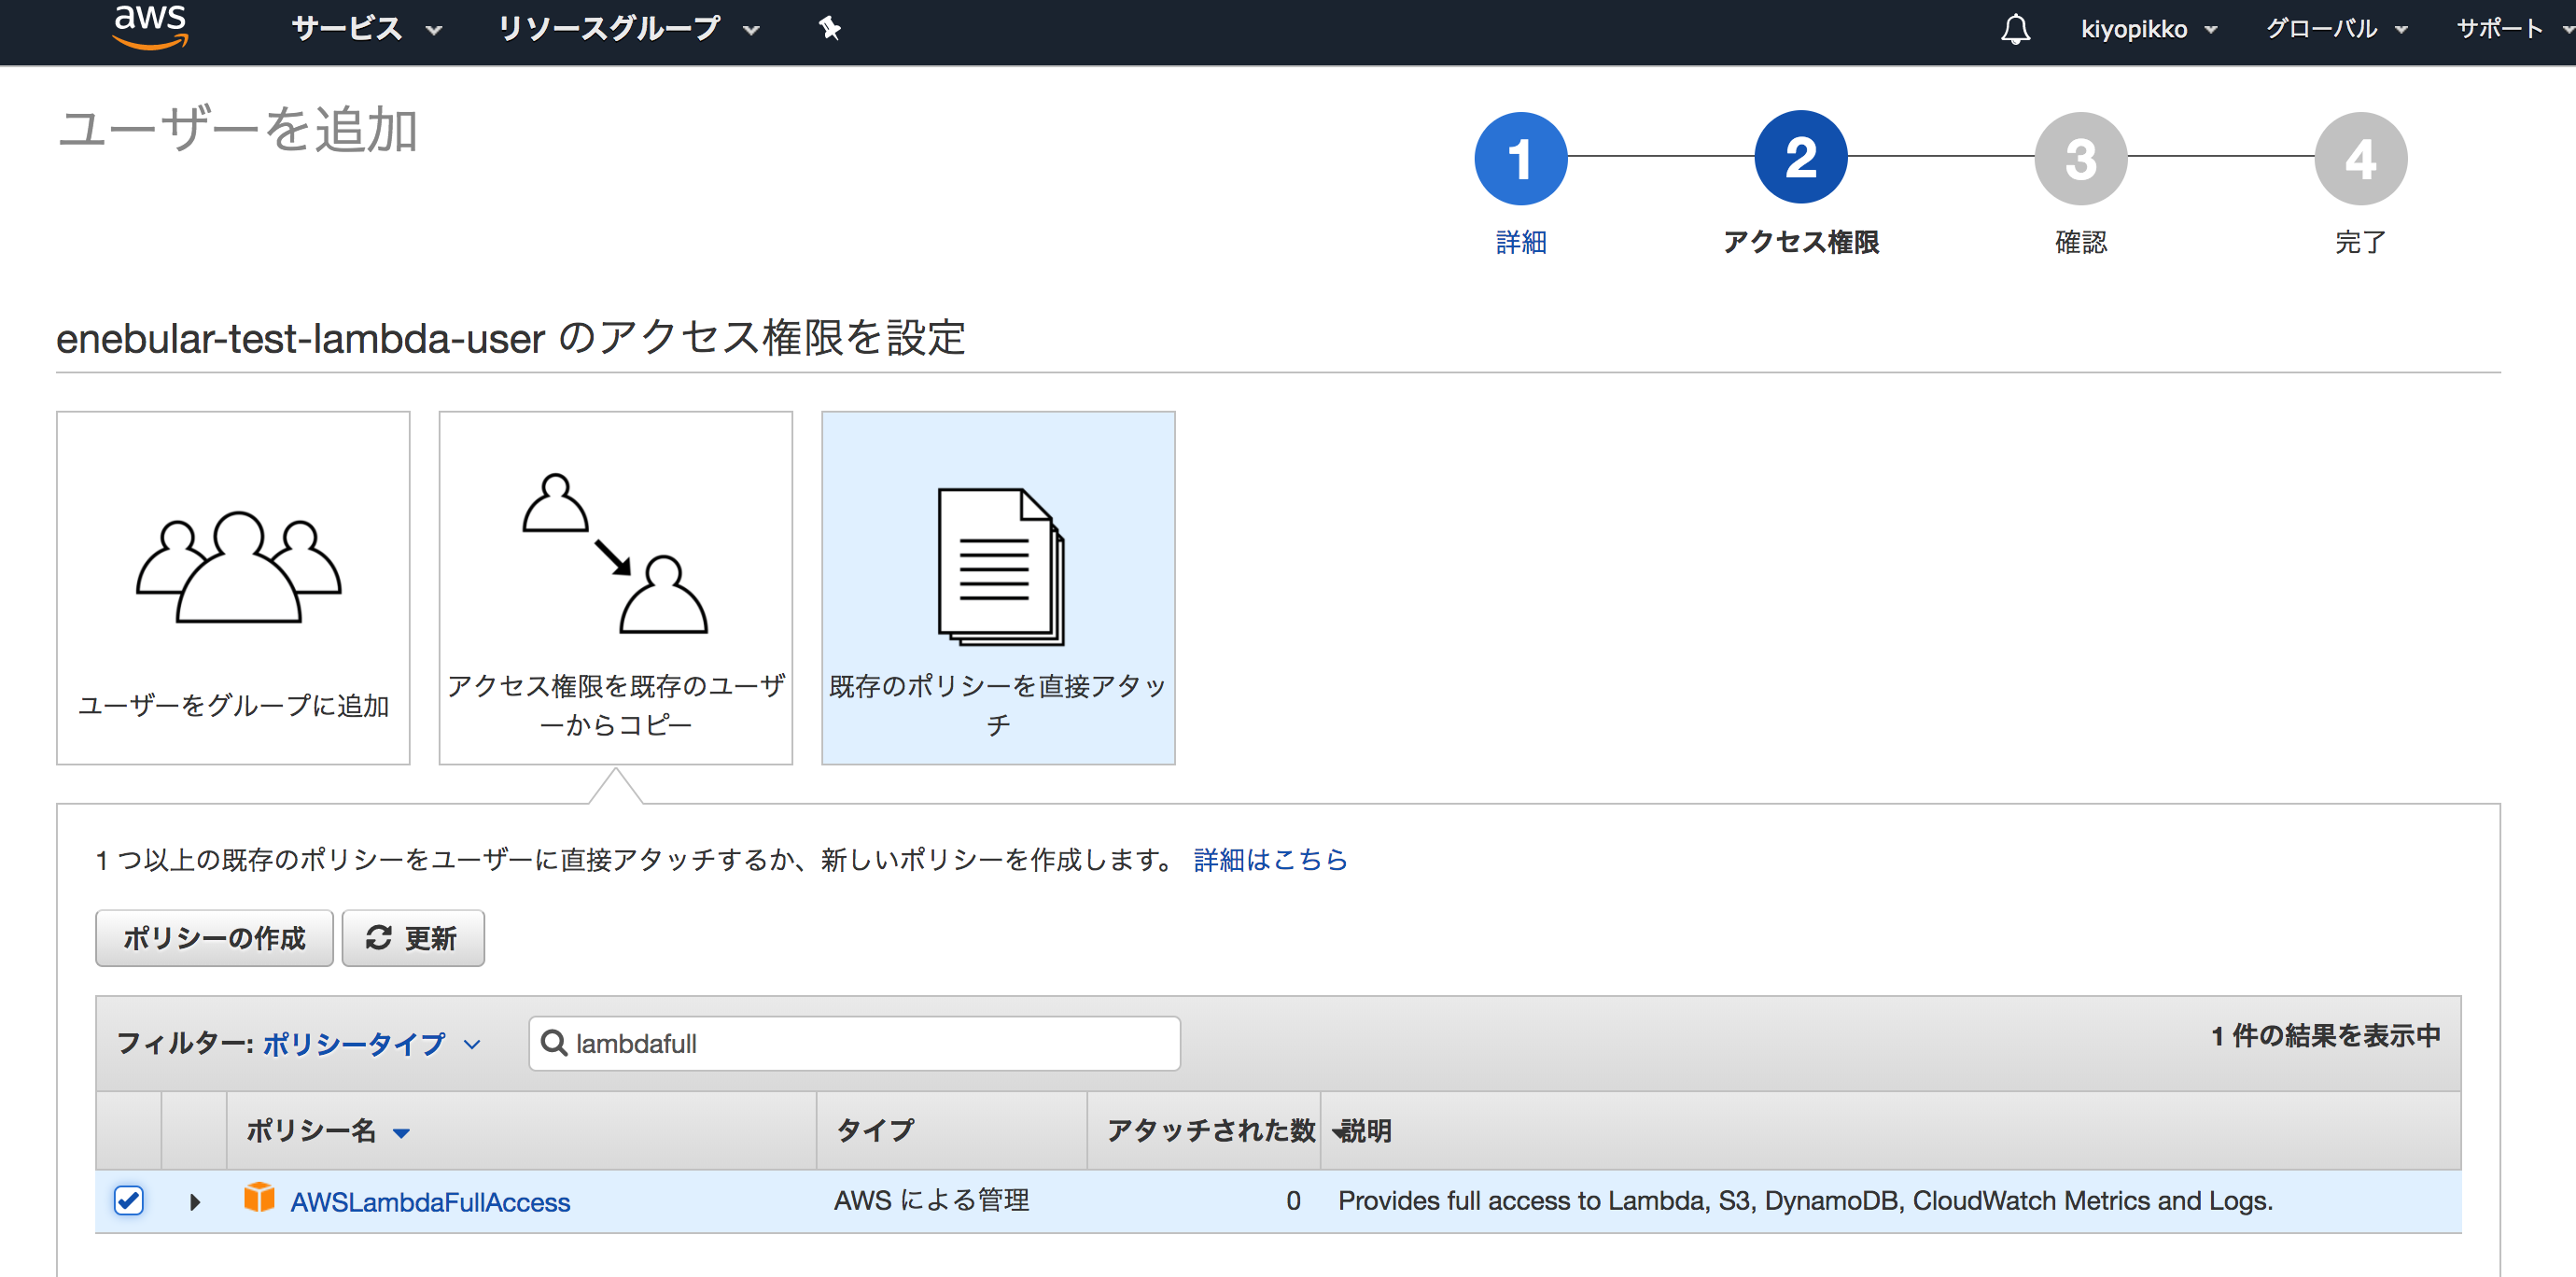Open the リソースグループ menu
The height and width of the screenshot is (1277, 2576).
(627, 29)
